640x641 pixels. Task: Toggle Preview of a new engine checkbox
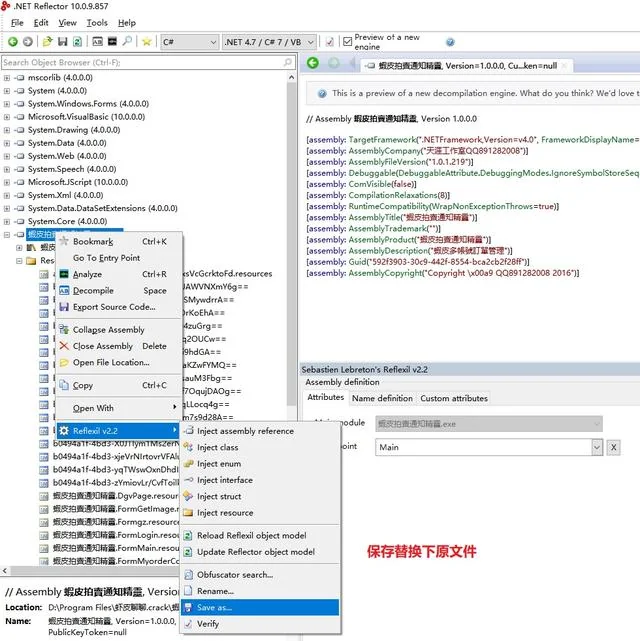click(x=347, y=42)
